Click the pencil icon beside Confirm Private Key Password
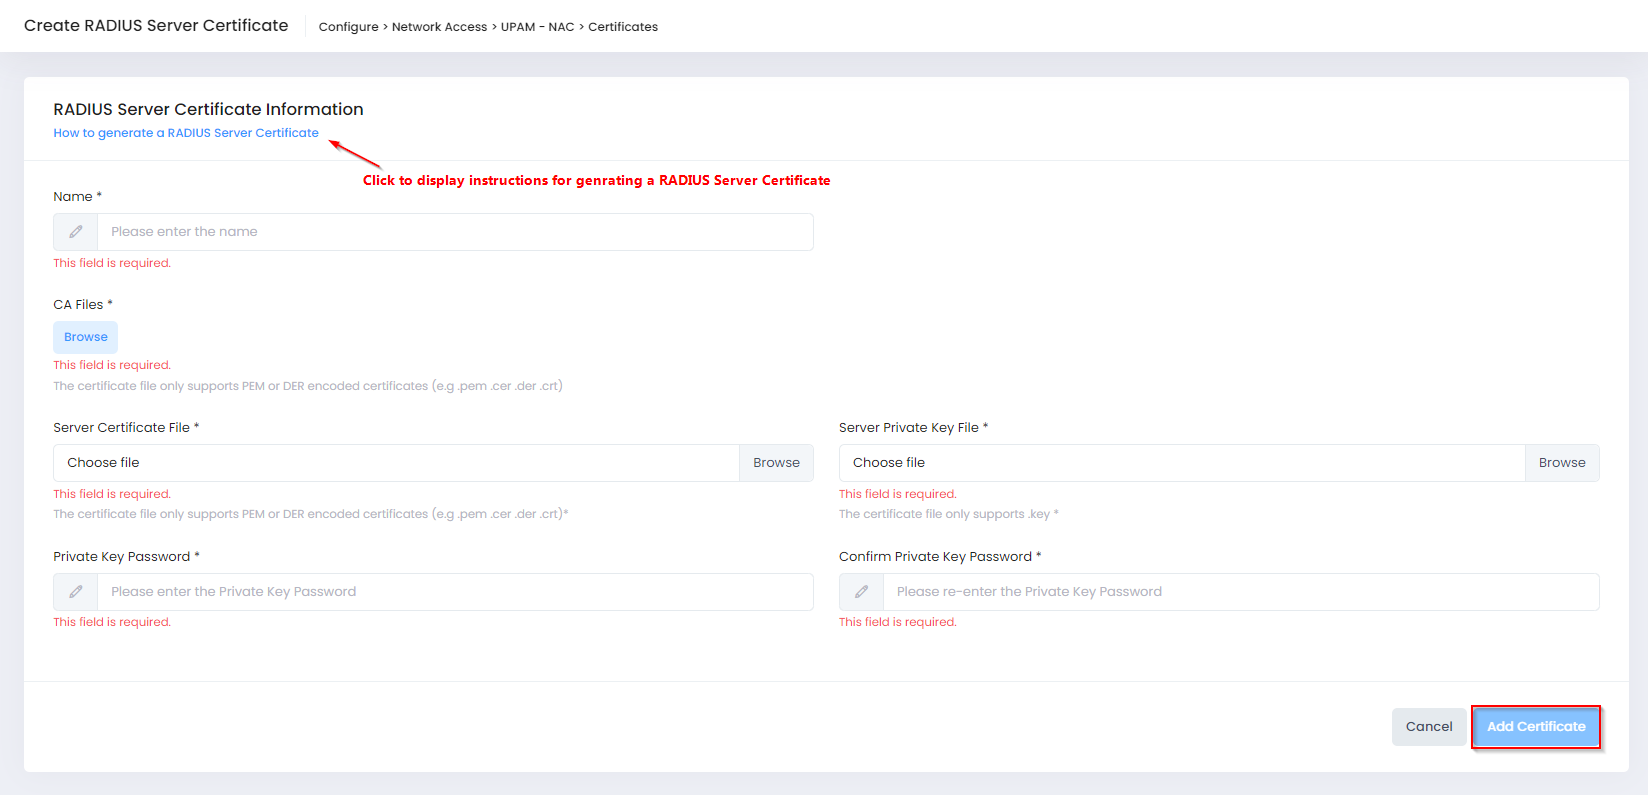 861,592
